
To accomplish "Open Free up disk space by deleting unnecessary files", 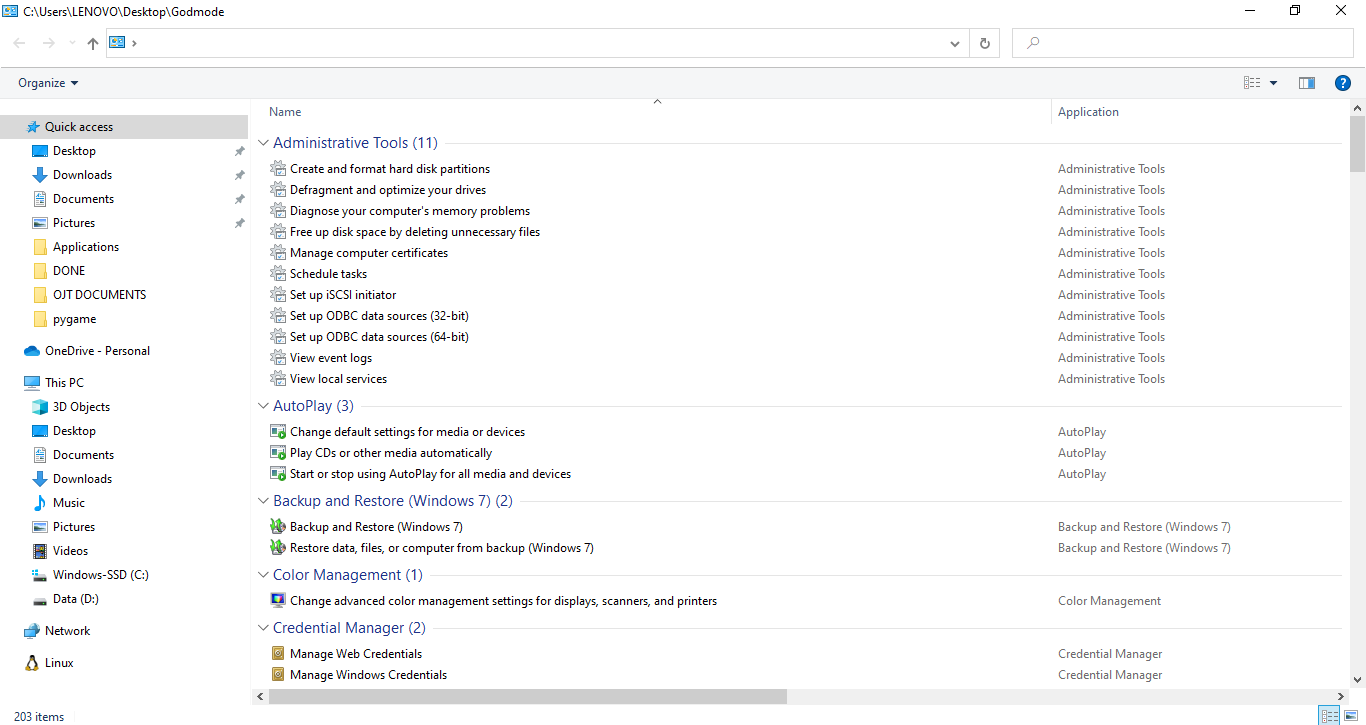I will (415, 232).
